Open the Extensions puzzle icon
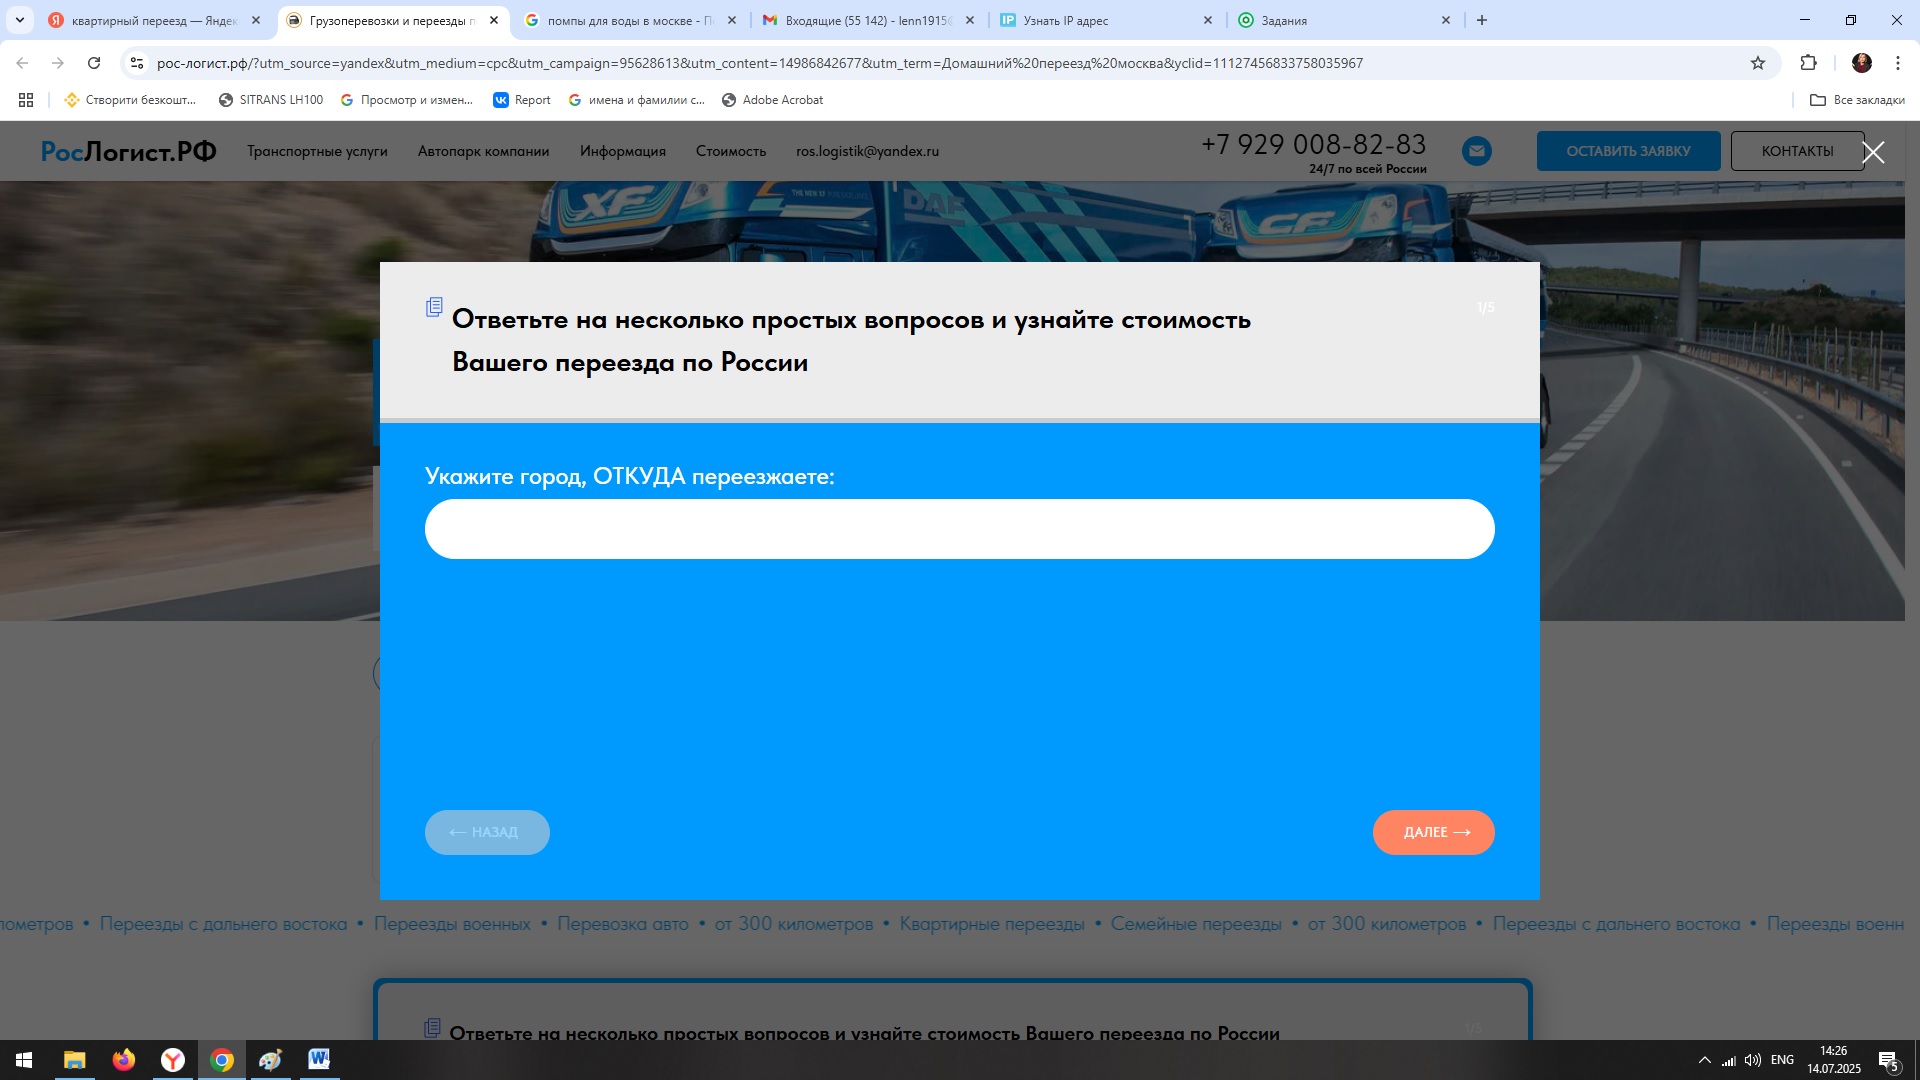 [1808, 63]
